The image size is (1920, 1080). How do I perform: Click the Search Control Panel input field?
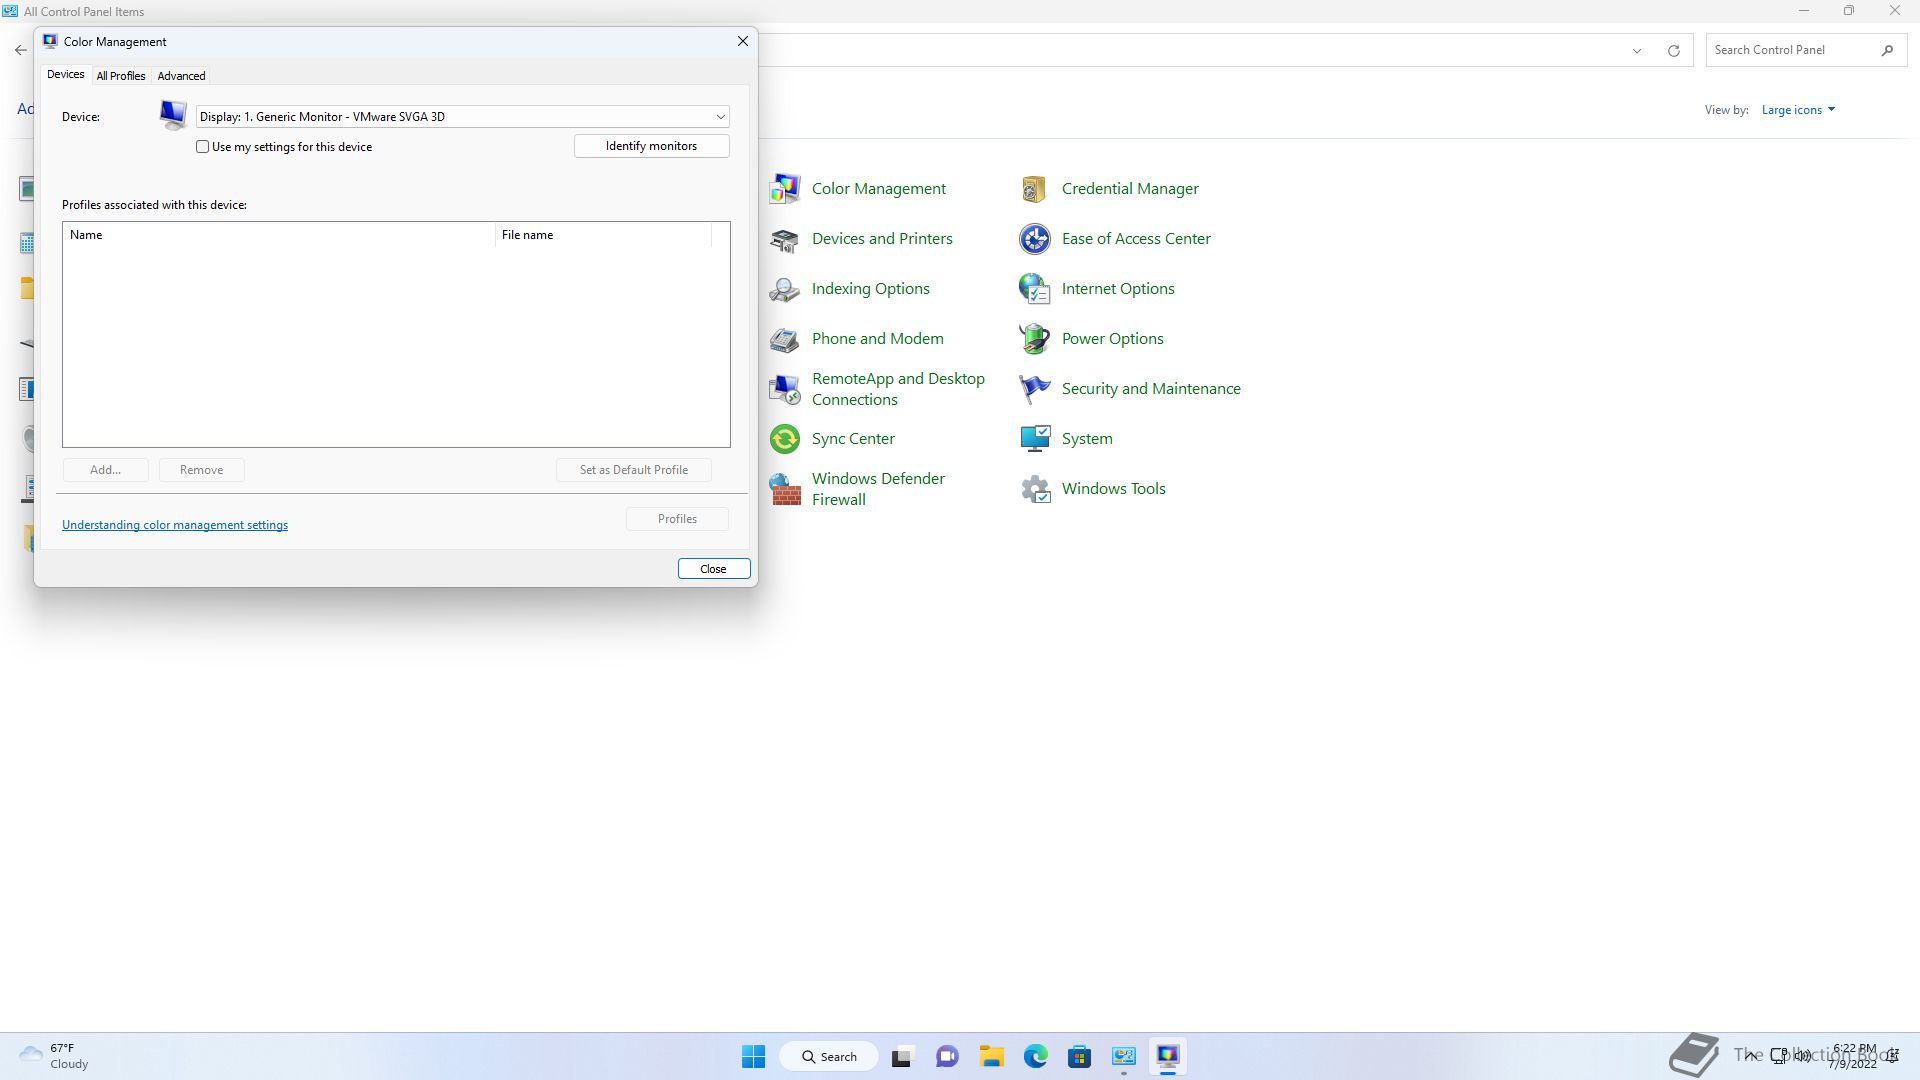click(1790, 50)
